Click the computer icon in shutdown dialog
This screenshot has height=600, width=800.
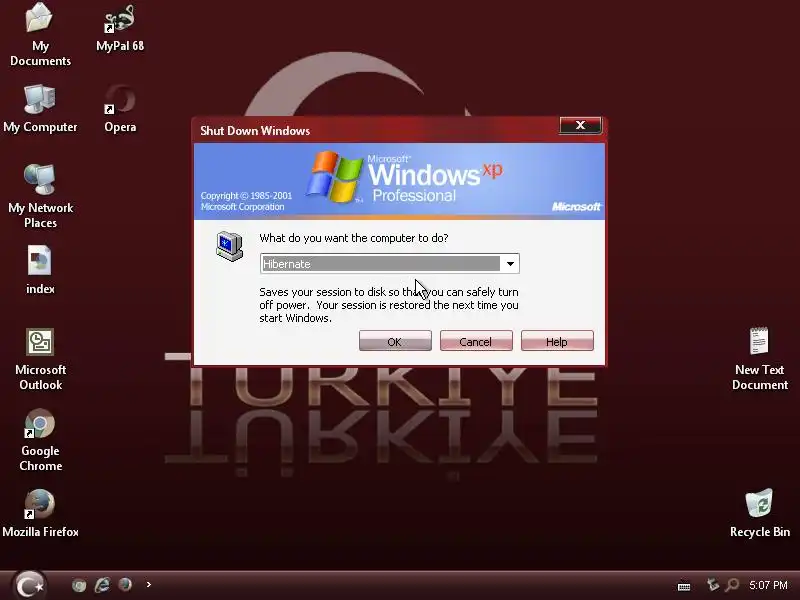click(x=229, y=246)
